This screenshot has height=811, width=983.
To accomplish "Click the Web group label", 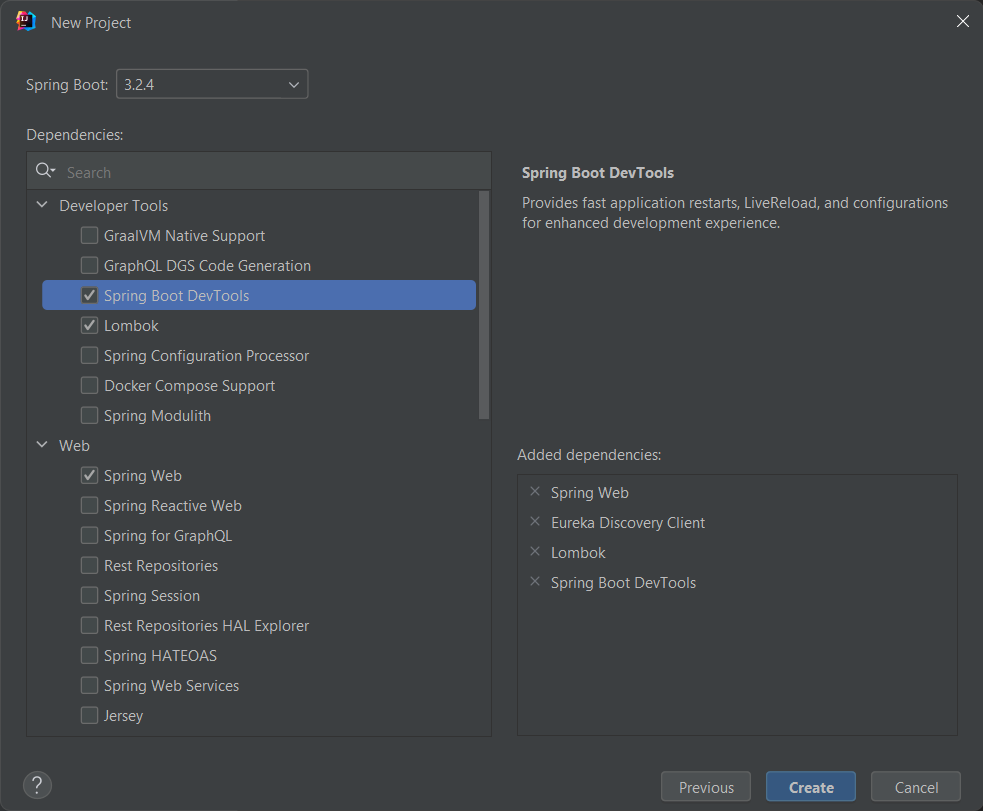I will click(74, 446).
